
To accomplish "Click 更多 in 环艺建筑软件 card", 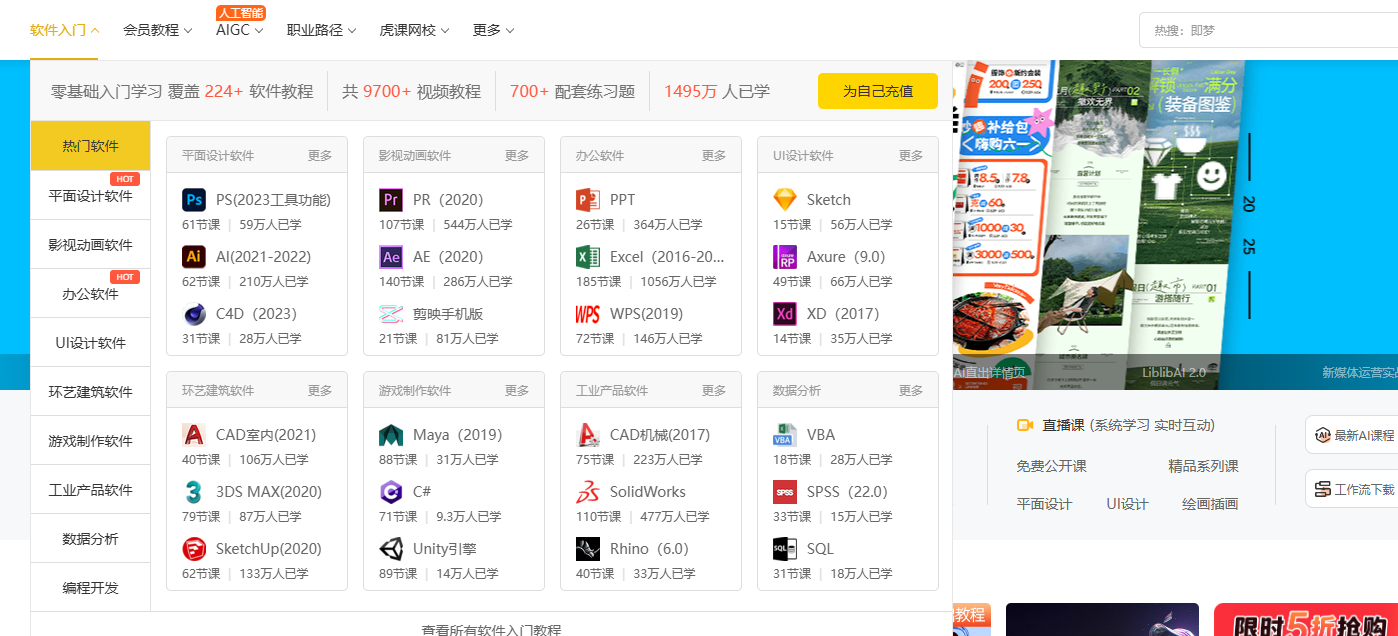I will 320,391.
